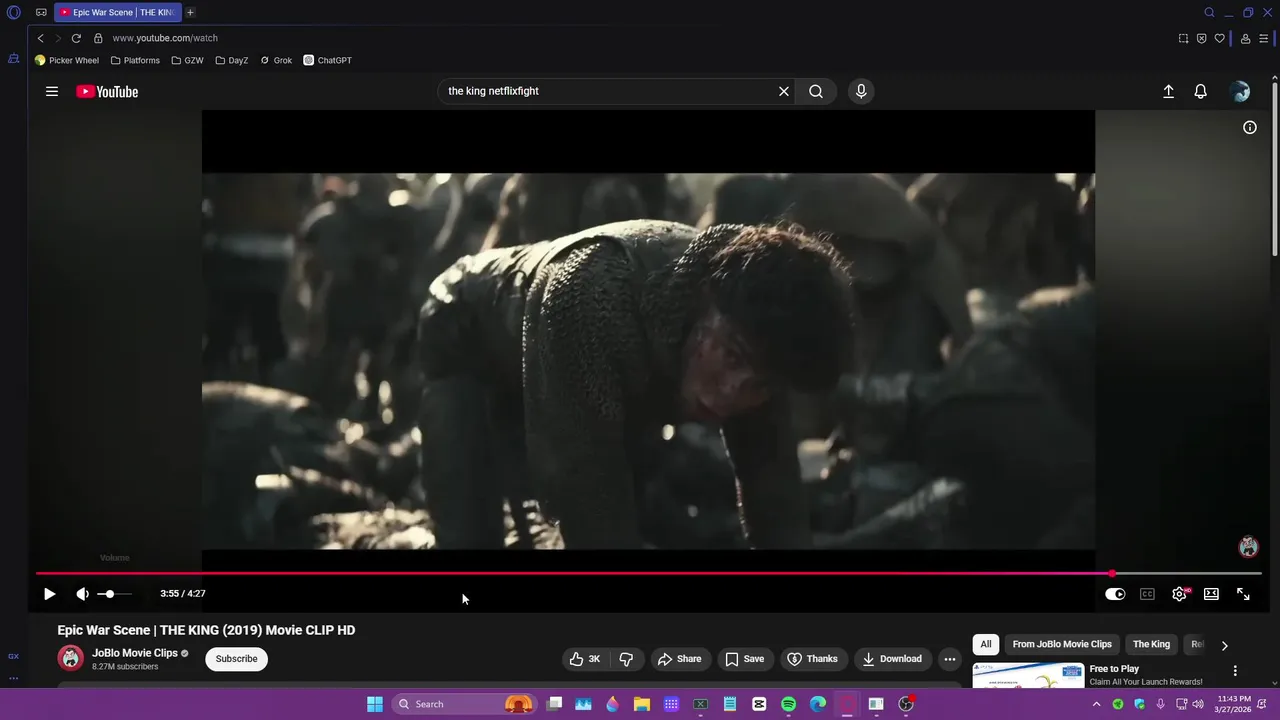Click the channel watermark on the video
This screenshot has width=1280, height=720.
pyautogui.click(x=1248, y=547)
